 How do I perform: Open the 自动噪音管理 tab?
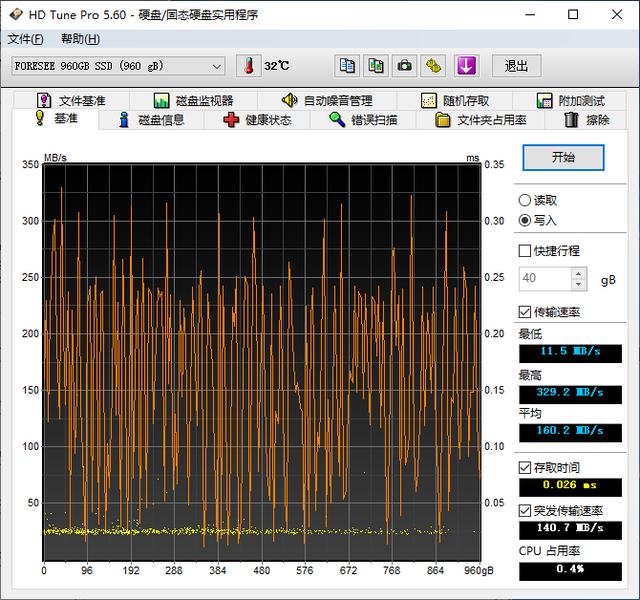pos(327,100)
